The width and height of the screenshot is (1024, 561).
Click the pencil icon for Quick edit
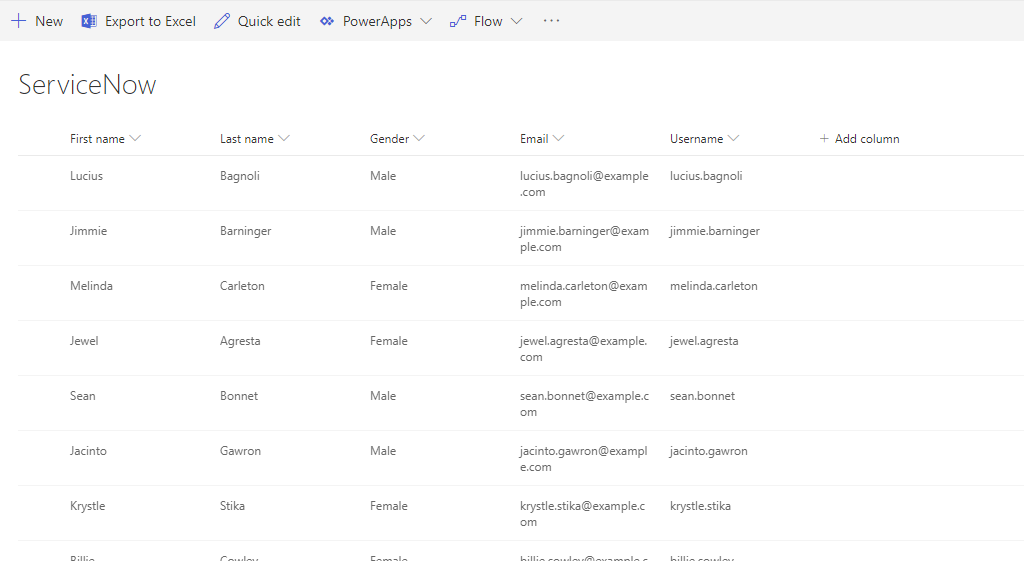[222, 21]
